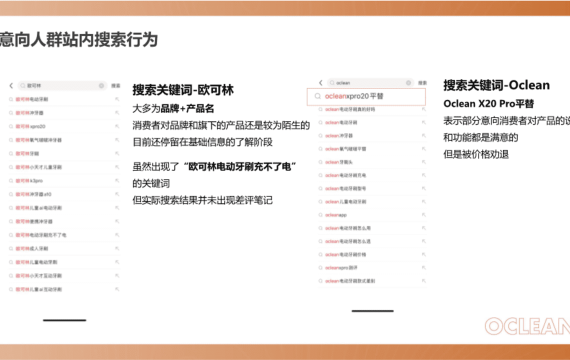Tap the back arrow beside the oclean search box

(320, 83)
